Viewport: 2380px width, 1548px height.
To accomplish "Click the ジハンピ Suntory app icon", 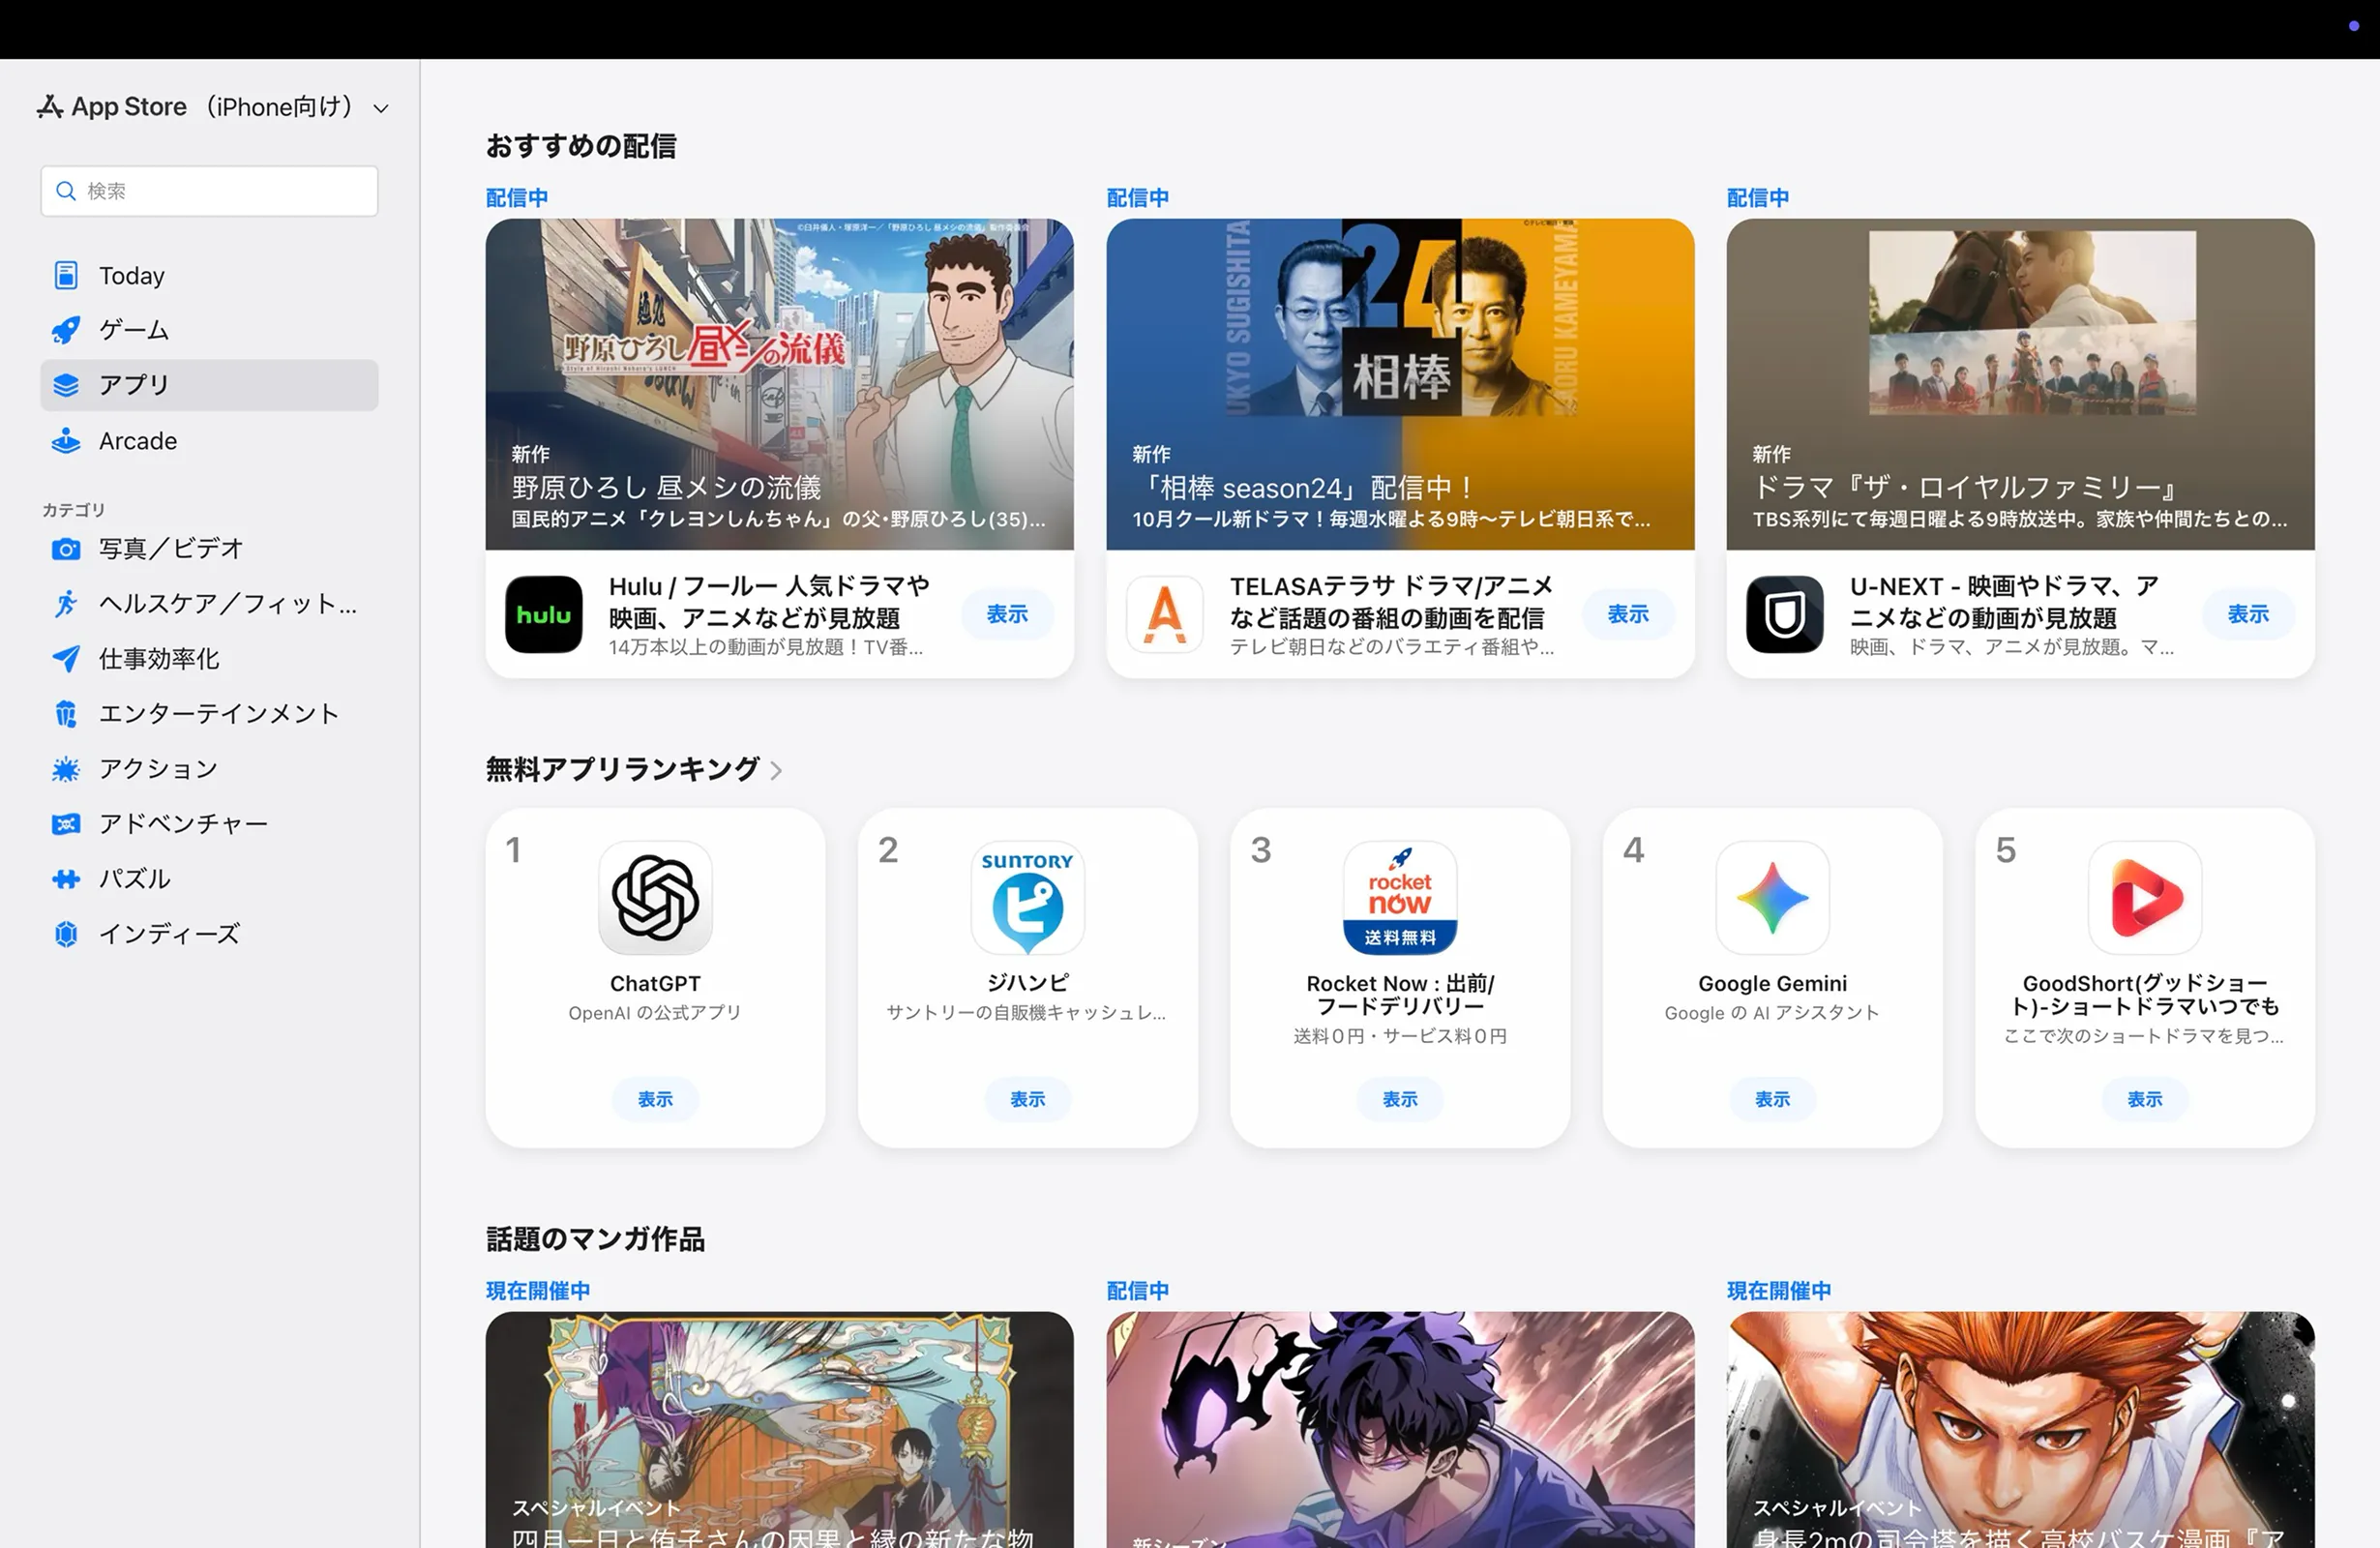I will 1027,897.
